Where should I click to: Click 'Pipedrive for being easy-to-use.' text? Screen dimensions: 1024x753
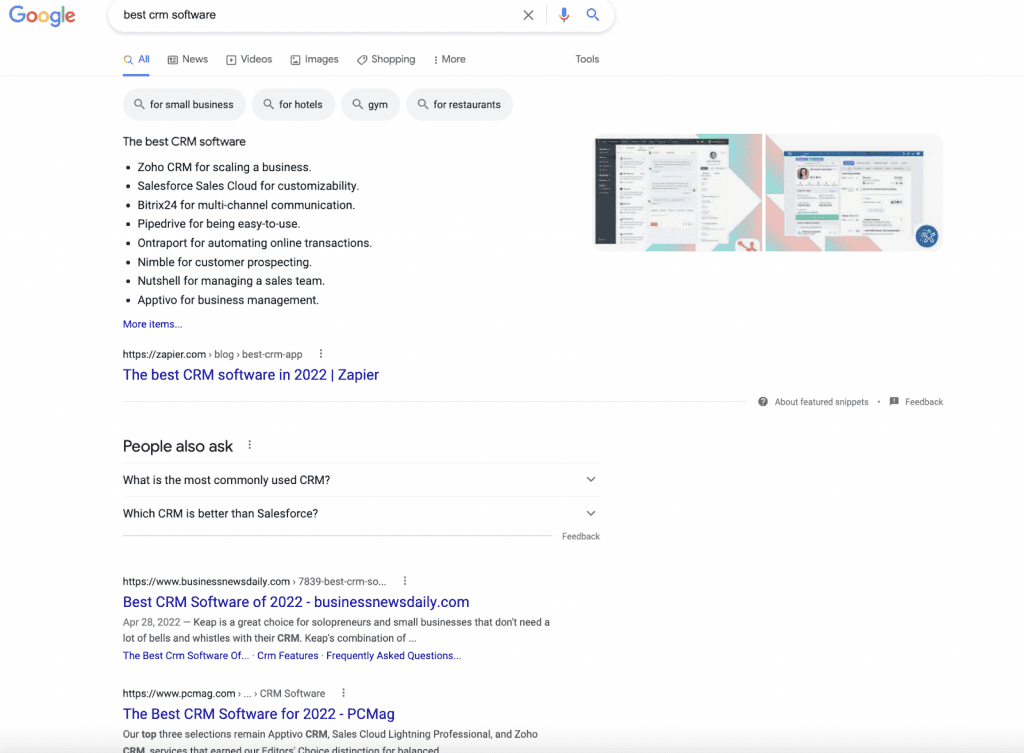tap(219, 224)
